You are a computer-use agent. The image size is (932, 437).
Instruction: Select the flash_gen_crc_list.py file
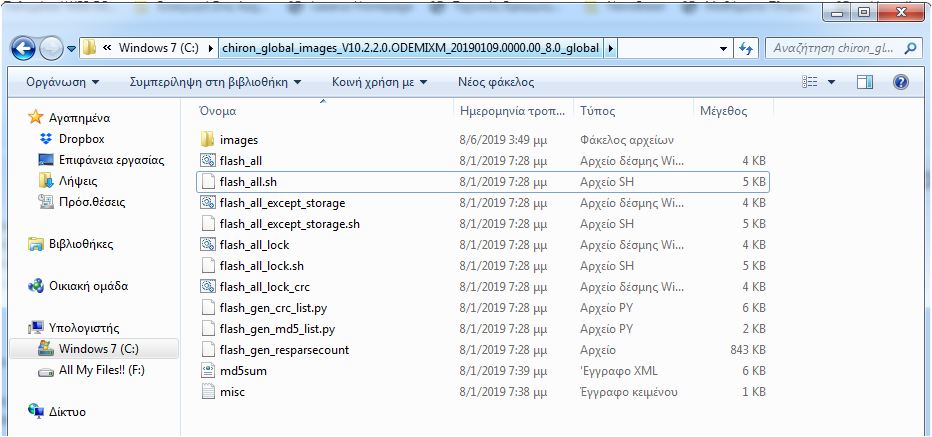coord(277,308)
